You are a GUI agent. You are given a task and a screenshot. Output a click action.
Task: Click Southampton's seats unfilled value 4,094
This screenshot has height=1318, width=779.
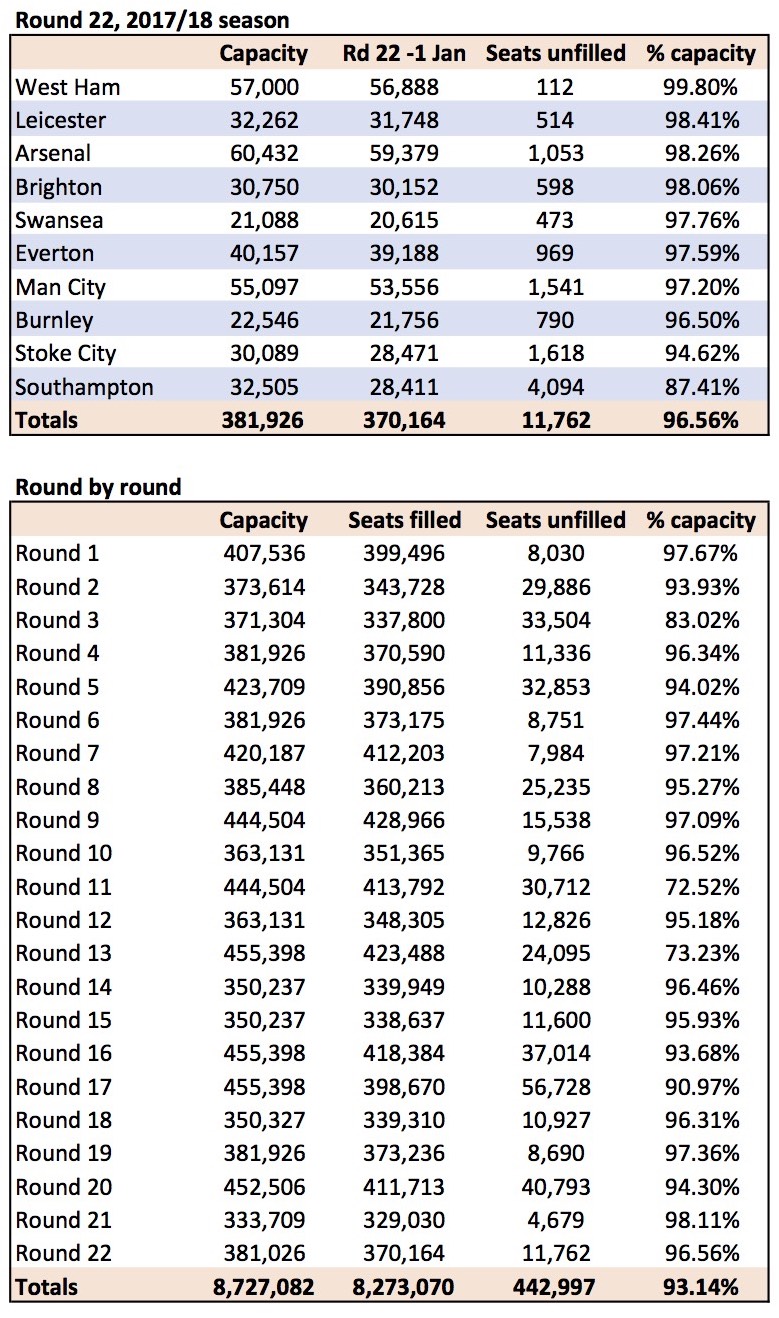tap(555, 386)
